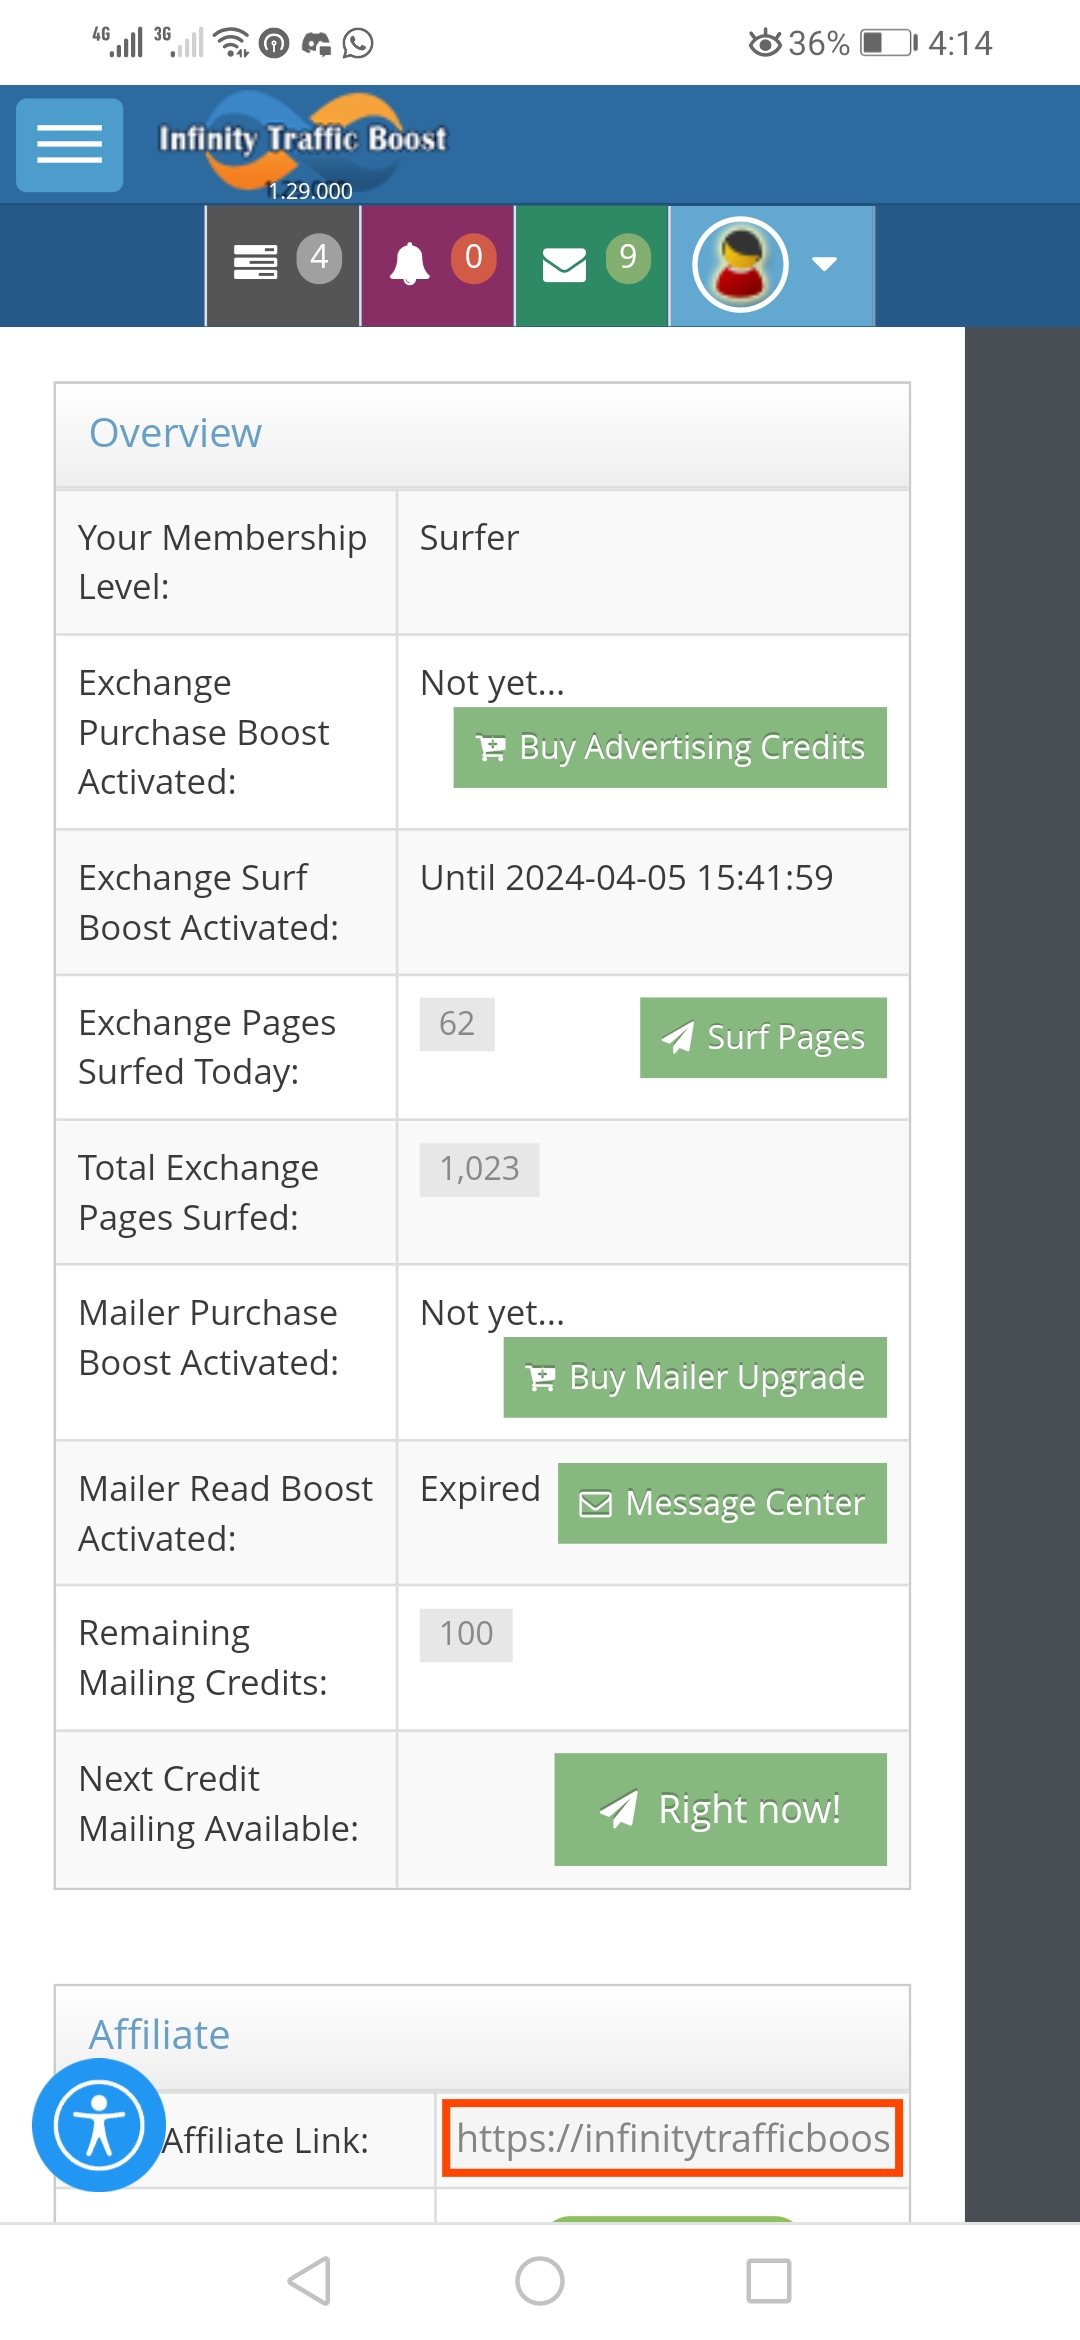This screenshot has height=2340, width=1080.
Task: Click the Affiliate panel heading
Action: (x=159, y=2035)
